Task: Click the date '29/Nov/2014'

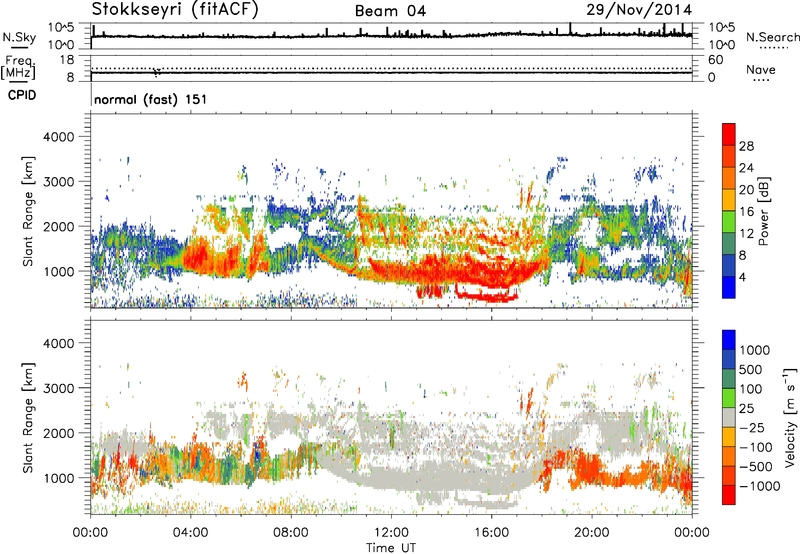Action: pos(639,9)
